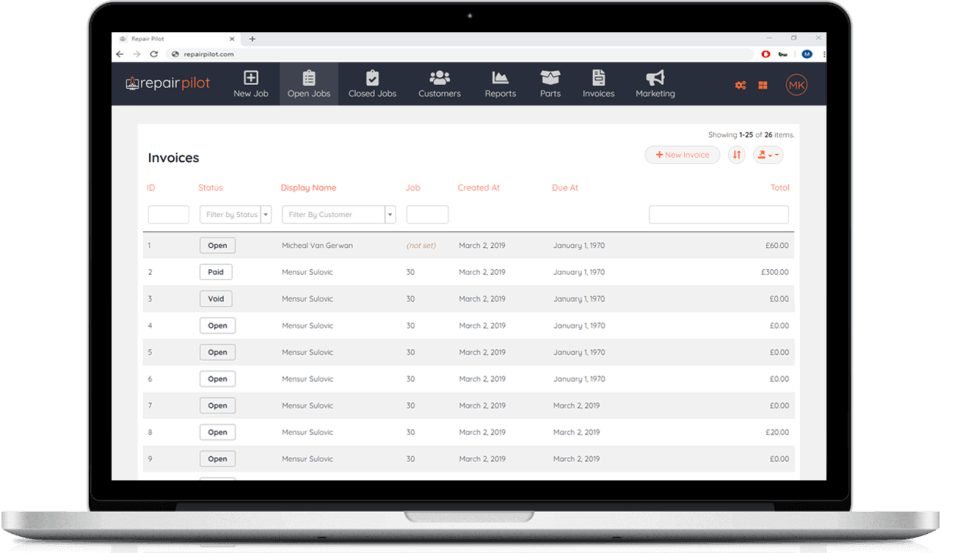Click the ID filter input
Image resolution: width=960 pixels, height=553 pixels.
click(168, 214)
